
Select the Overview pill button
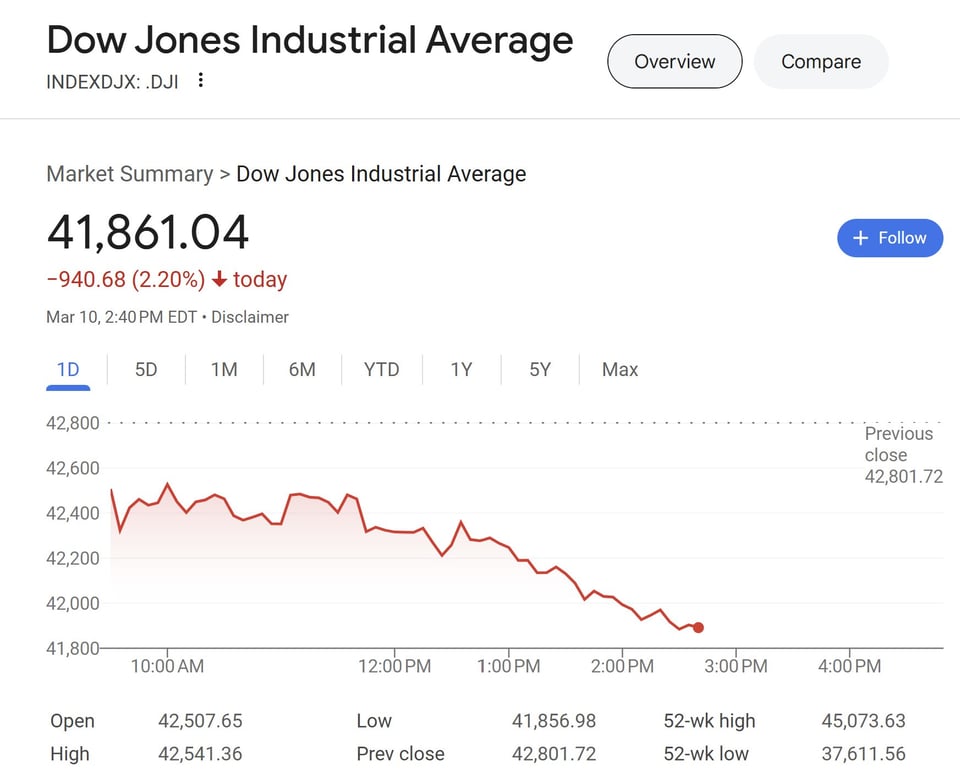[674, 61]
